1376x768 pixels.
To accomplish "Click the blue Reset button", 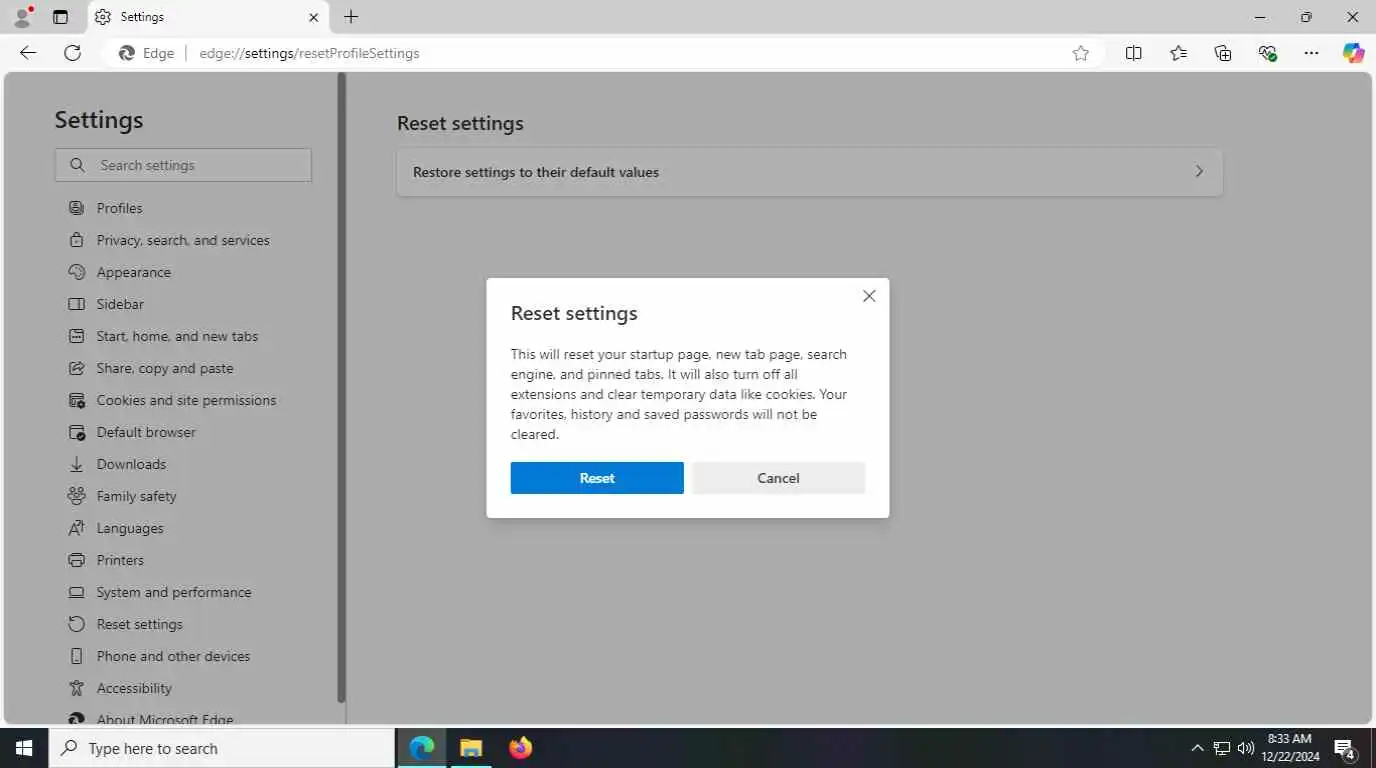I will point(597,478).
